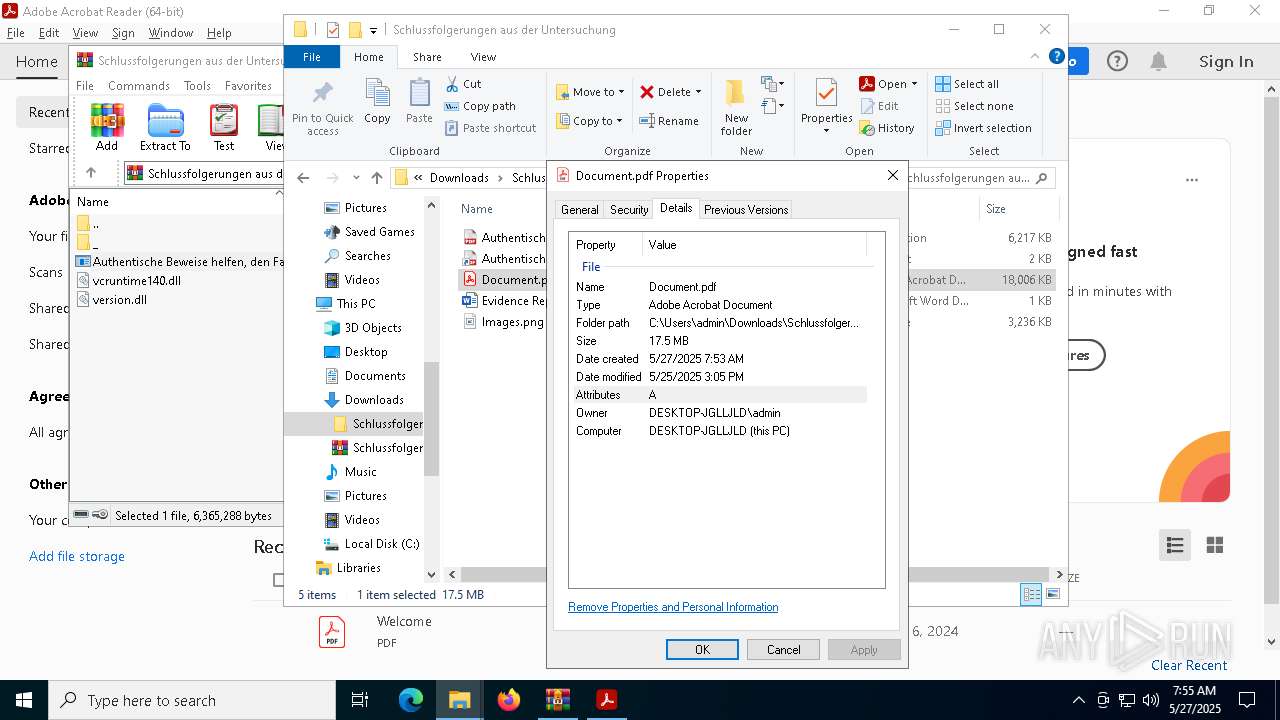Open Acrobat Window menu
Image resolution: width=1280 pixels, height=720 pixels.
(171, 33)
